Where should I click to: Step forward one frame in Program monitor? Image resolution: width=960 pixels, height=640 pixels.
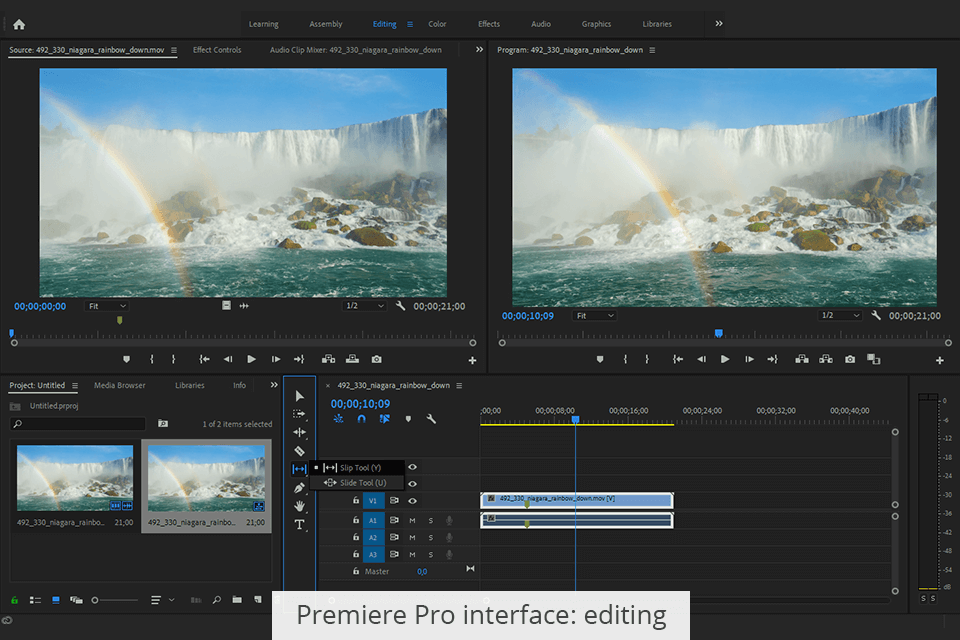click(x=749, y=360)
